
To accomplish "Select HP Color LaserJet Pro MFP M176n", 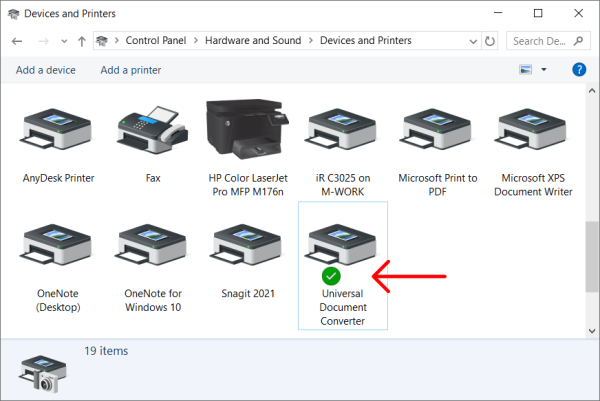I will [248, 131].
